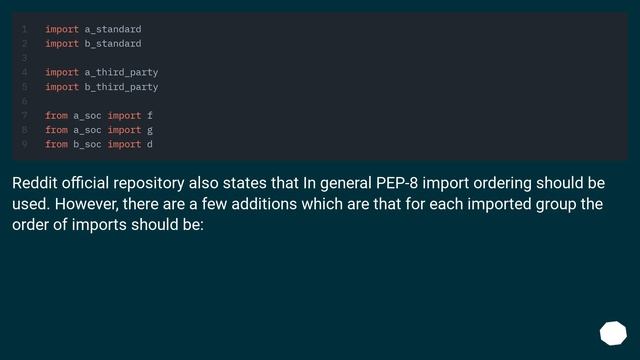The height and width of the screenshot is (360, 640).
Task: Click the phrase 'order of imports should be:'
Action: (x=108, y=224)
